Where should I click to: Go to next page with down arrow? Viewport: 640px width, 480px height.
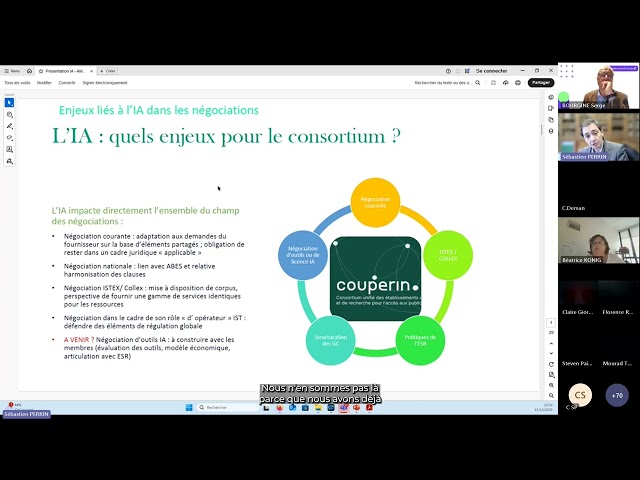point(551,353)
